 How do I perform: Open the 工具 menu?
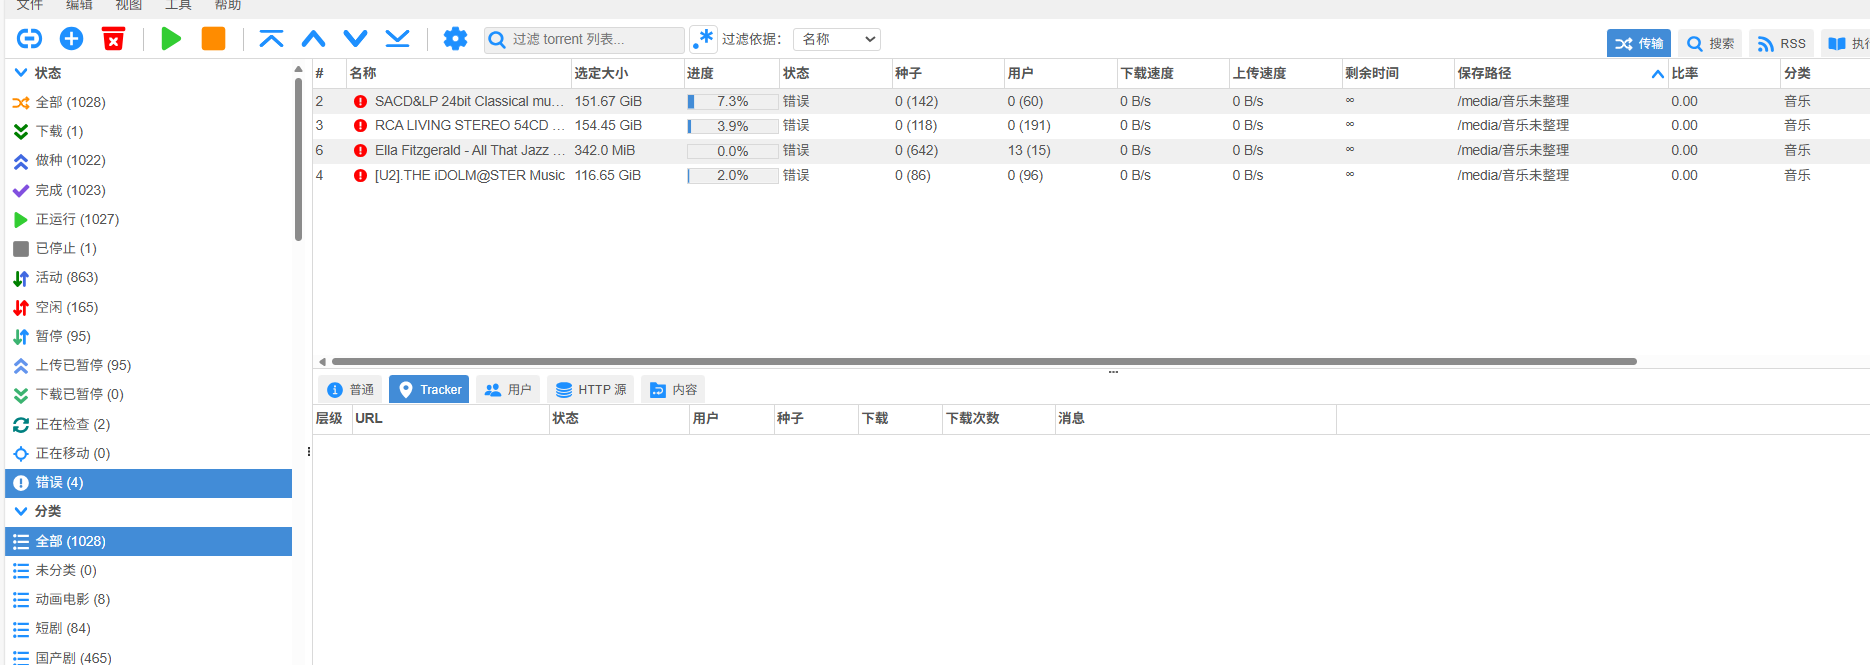[x=178, y=5]
